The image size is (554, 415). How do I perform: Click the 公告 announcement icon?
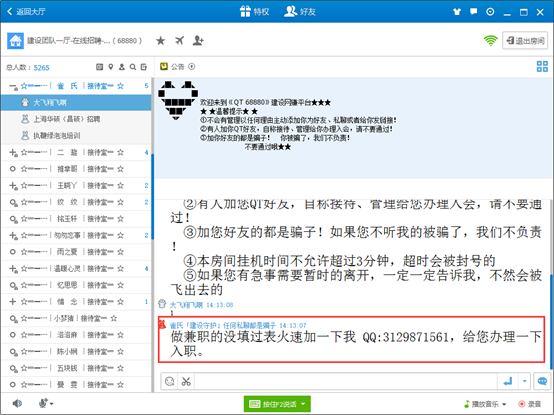click(164, 66)
